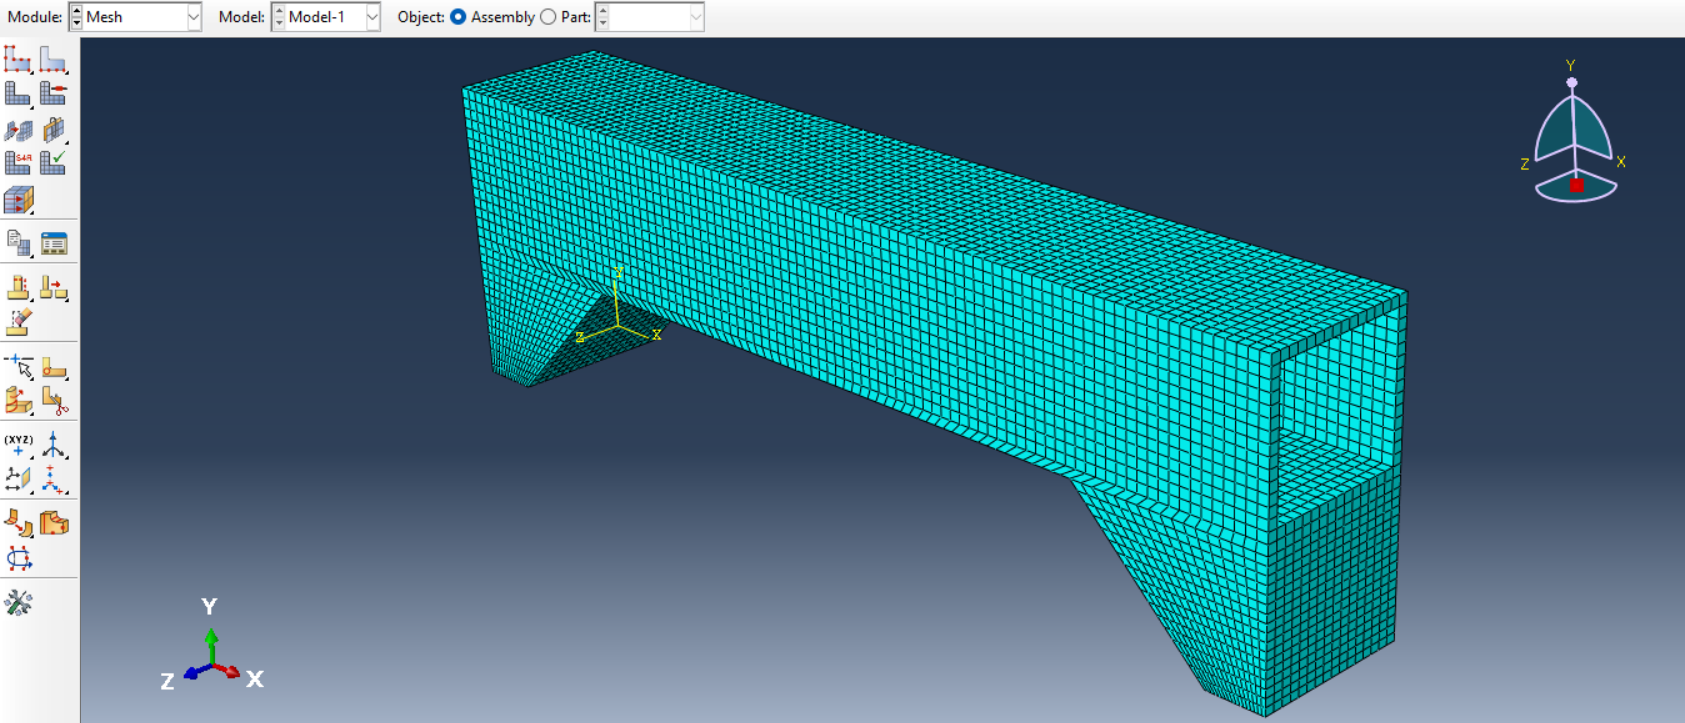Select the Edit Geometry repair tool
This screenshot has height=723, width=1685.
pos(18,558)
